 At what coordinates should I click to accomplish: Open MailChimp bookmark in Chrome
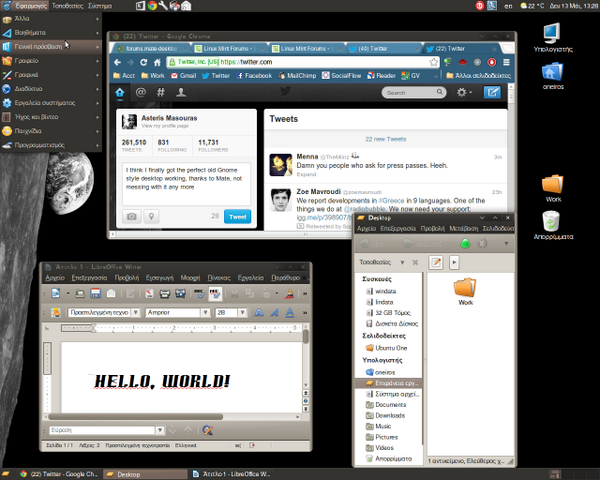click(x=297, y=76)
